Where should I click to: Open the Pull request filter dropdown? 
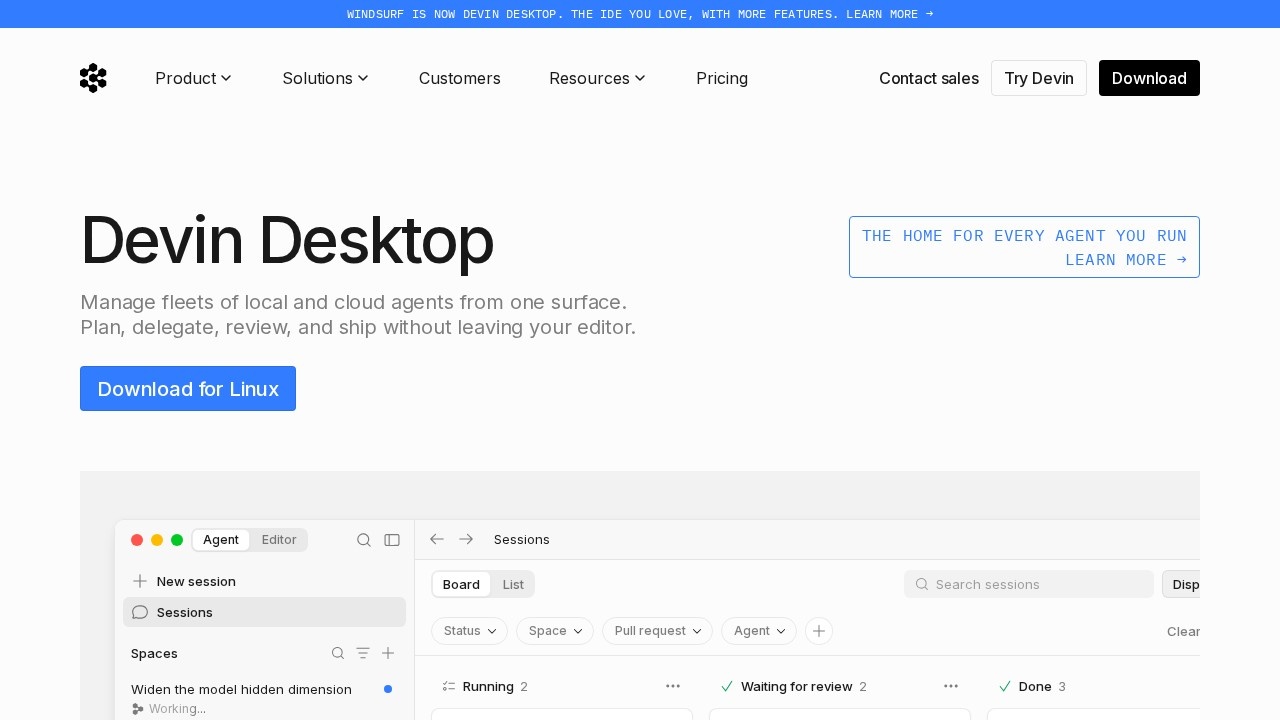(657, 631)
